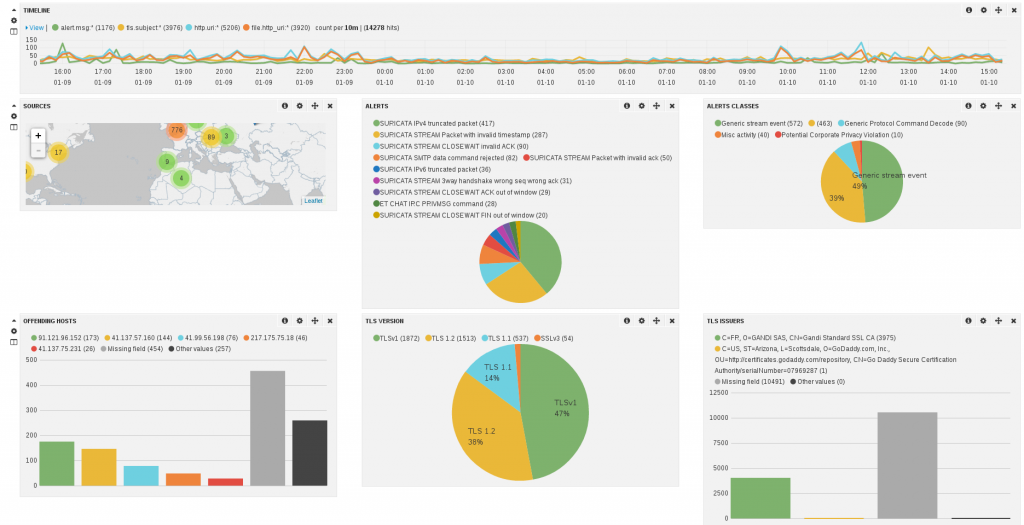Click the Misc activity (40) legend swatch

(718, 135)
